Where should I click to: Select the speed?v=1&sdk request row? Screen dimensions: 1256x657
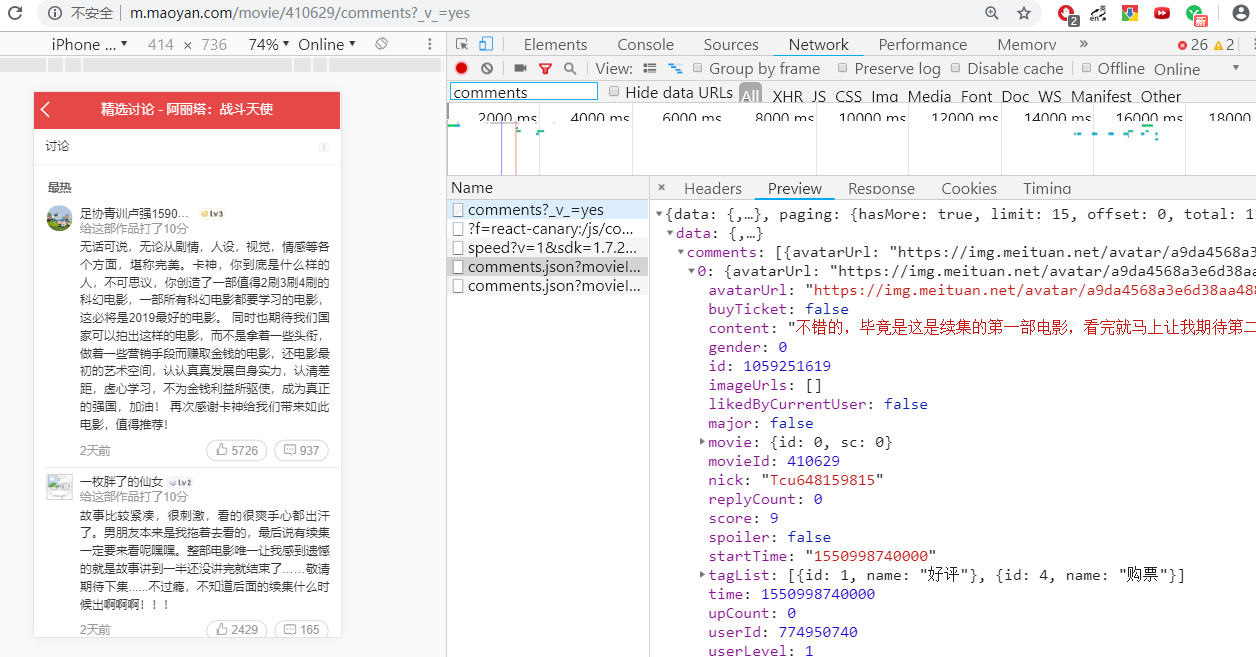tap(548, 248)
